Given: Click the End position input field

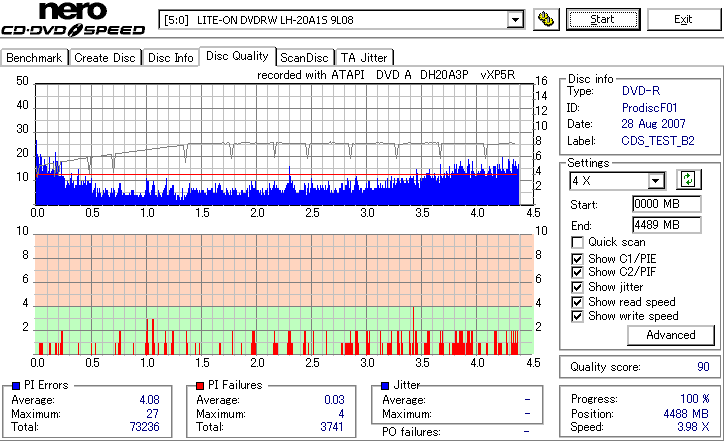Looking at the screenshot, I should tap(666, 225).
